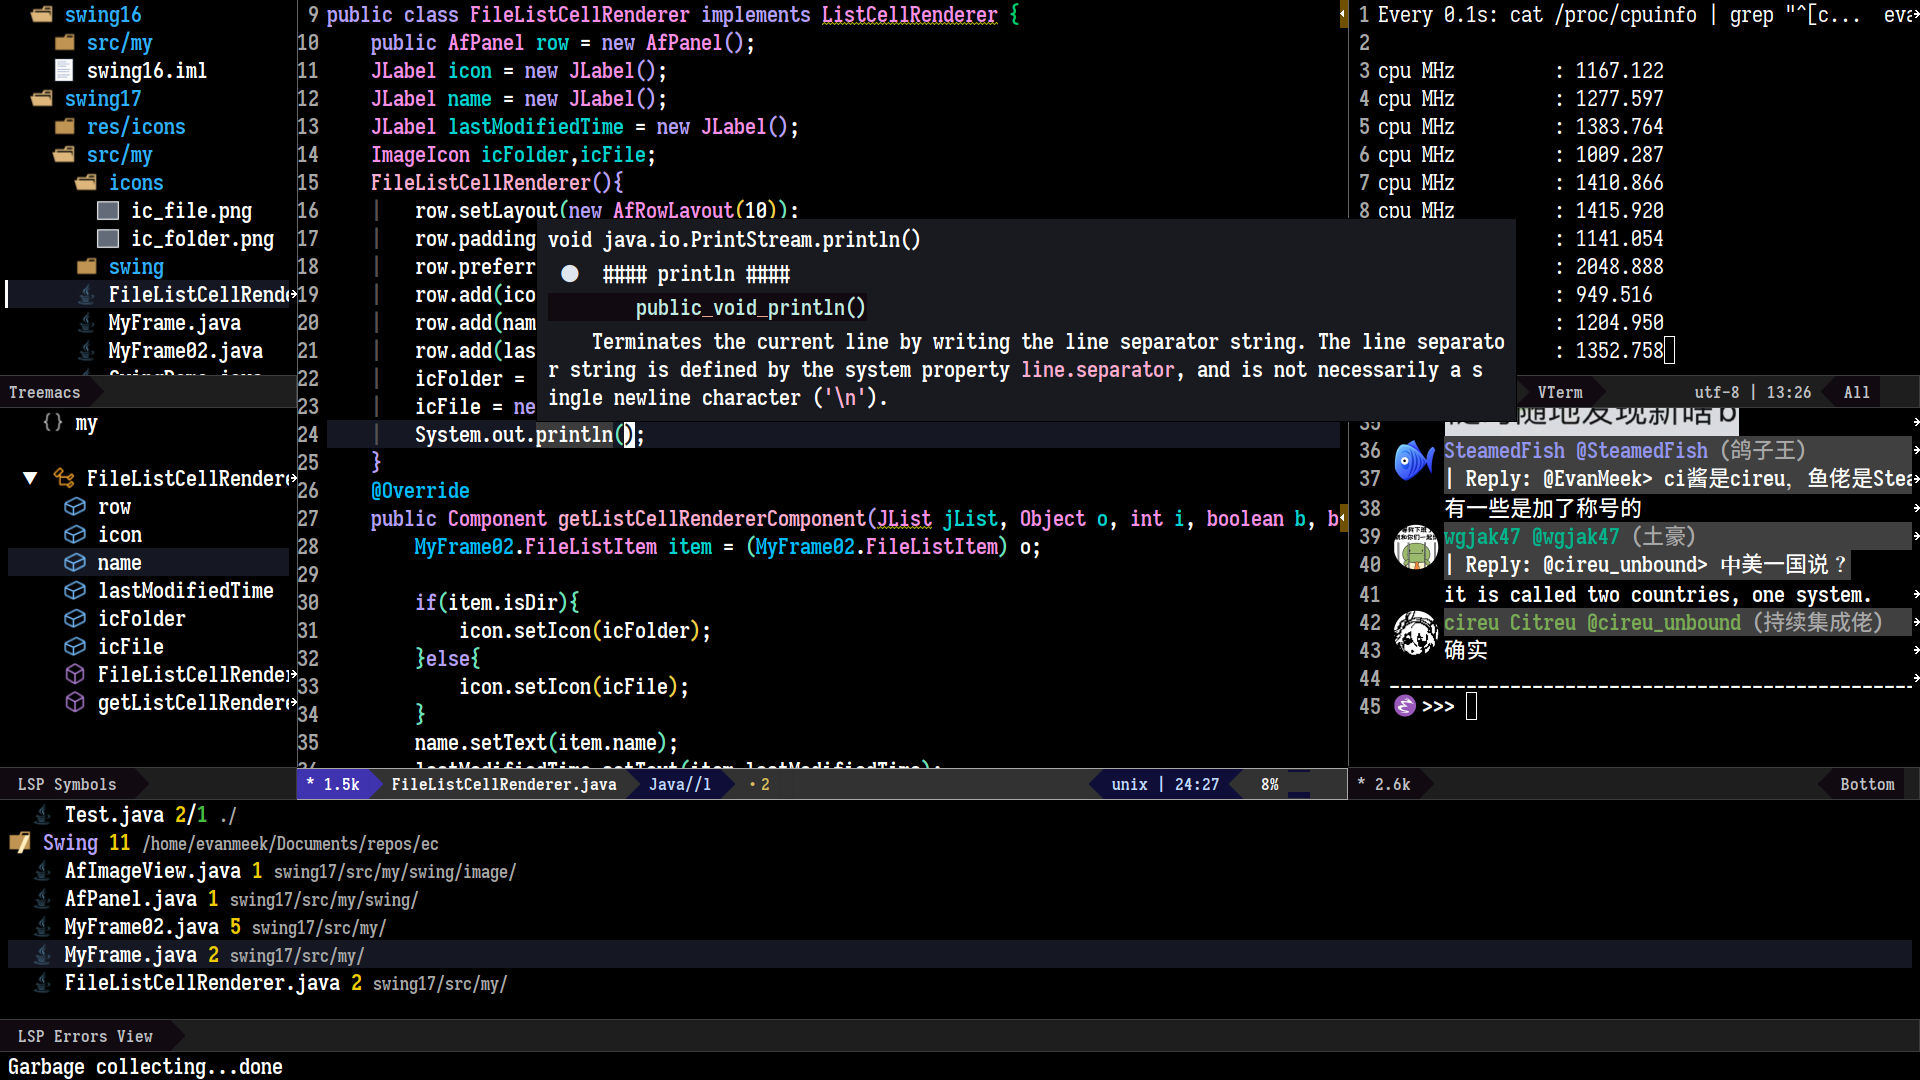This screenshot has height=1080, width=1920.
Task: Click the 8% scroll position indicator
Action: (1270, 785)
